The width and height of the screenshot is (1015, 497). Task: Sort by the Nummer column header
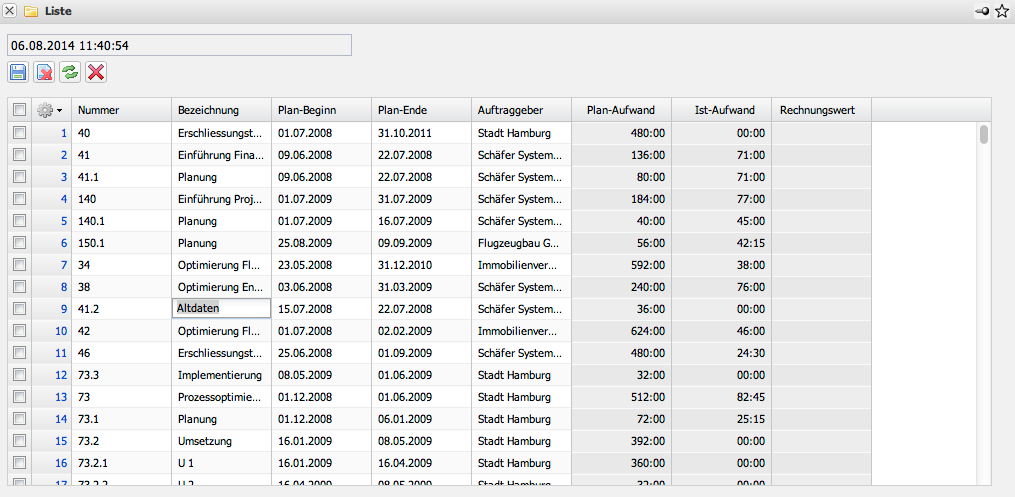[x=120, y=110]
